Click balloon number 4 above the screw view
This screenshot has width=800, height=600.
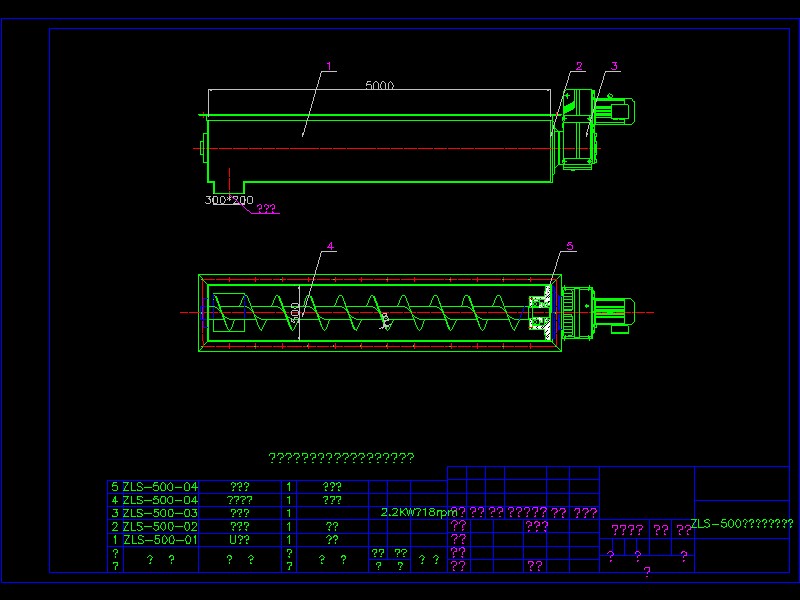pos(330,246)
